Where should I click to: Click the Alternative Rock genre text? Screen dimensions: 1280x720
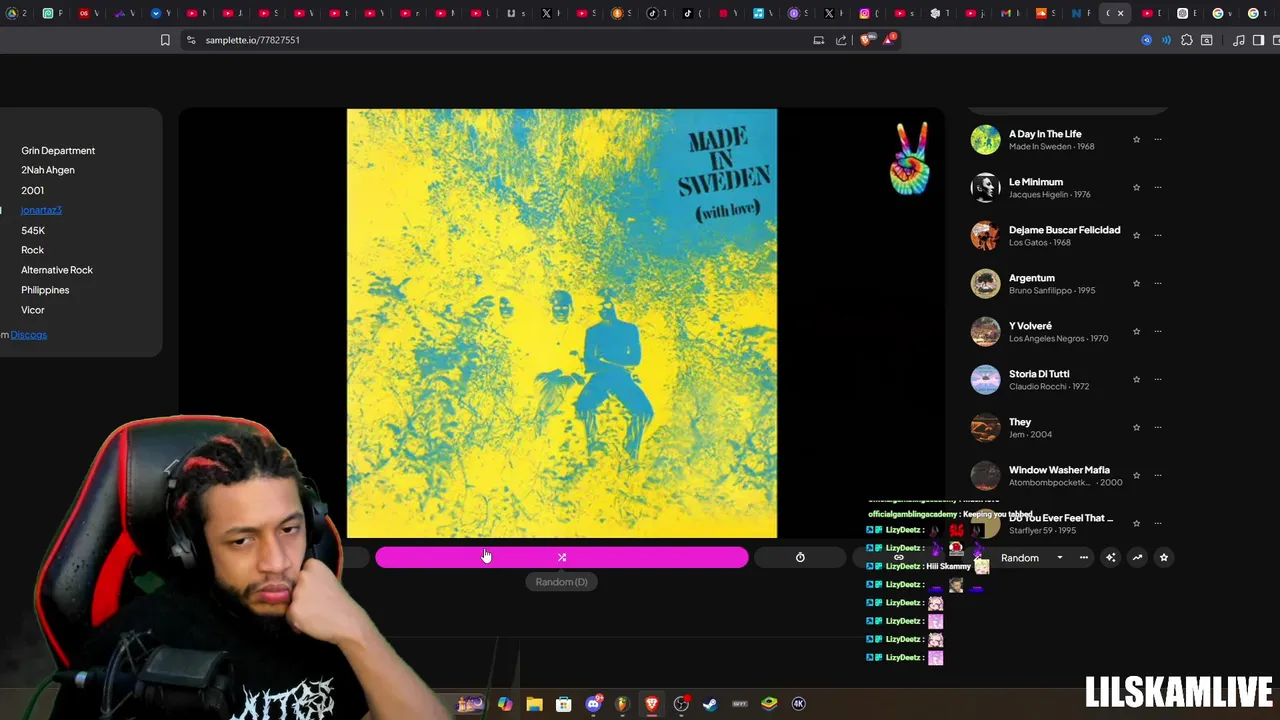57,270
